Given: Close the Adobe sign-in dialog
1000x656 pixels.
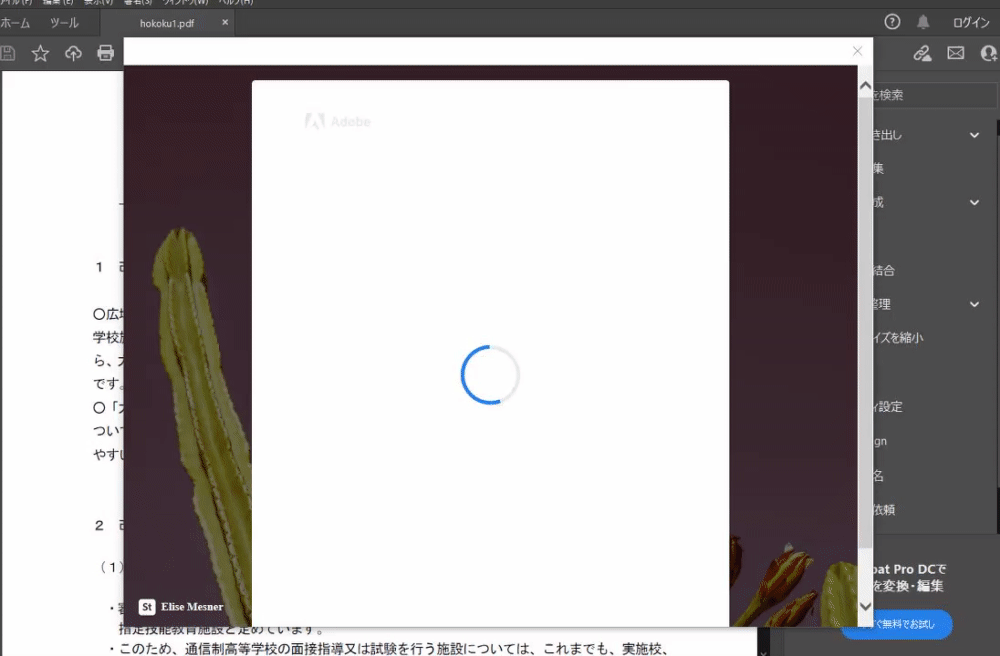Looking at the screenshot, I should click(857, 51).
